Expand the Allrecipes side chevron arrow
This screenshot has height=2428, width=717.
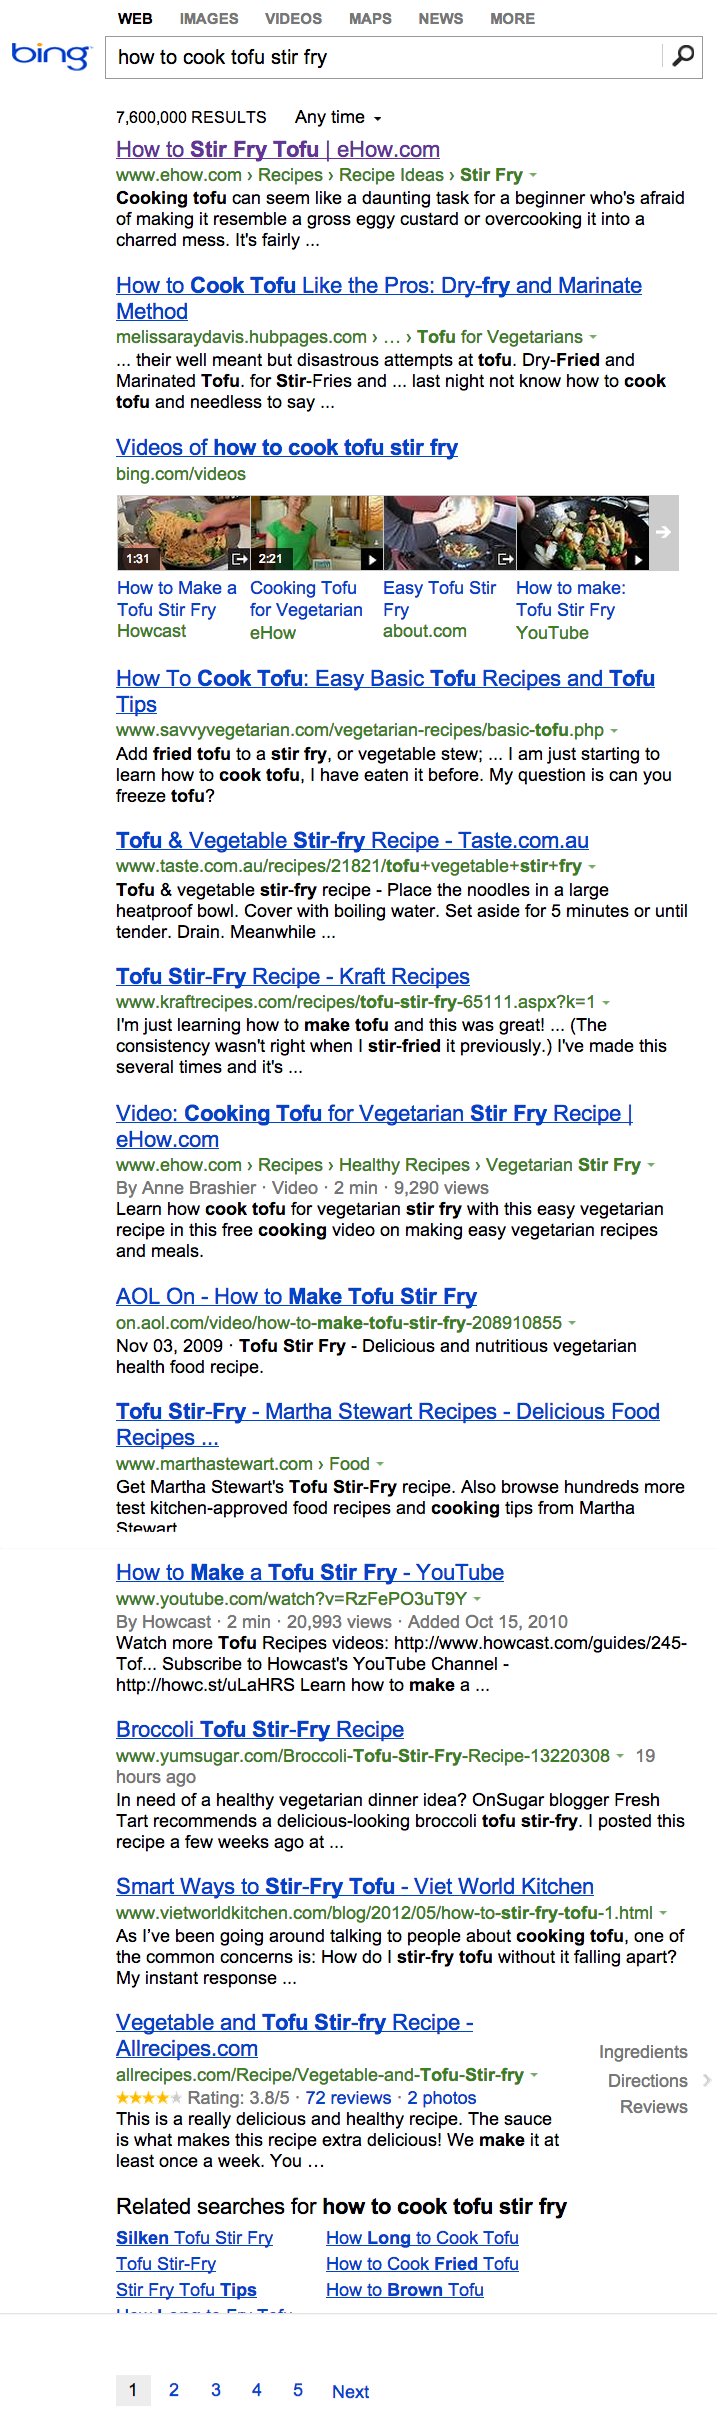click(x=707, y=2080)
